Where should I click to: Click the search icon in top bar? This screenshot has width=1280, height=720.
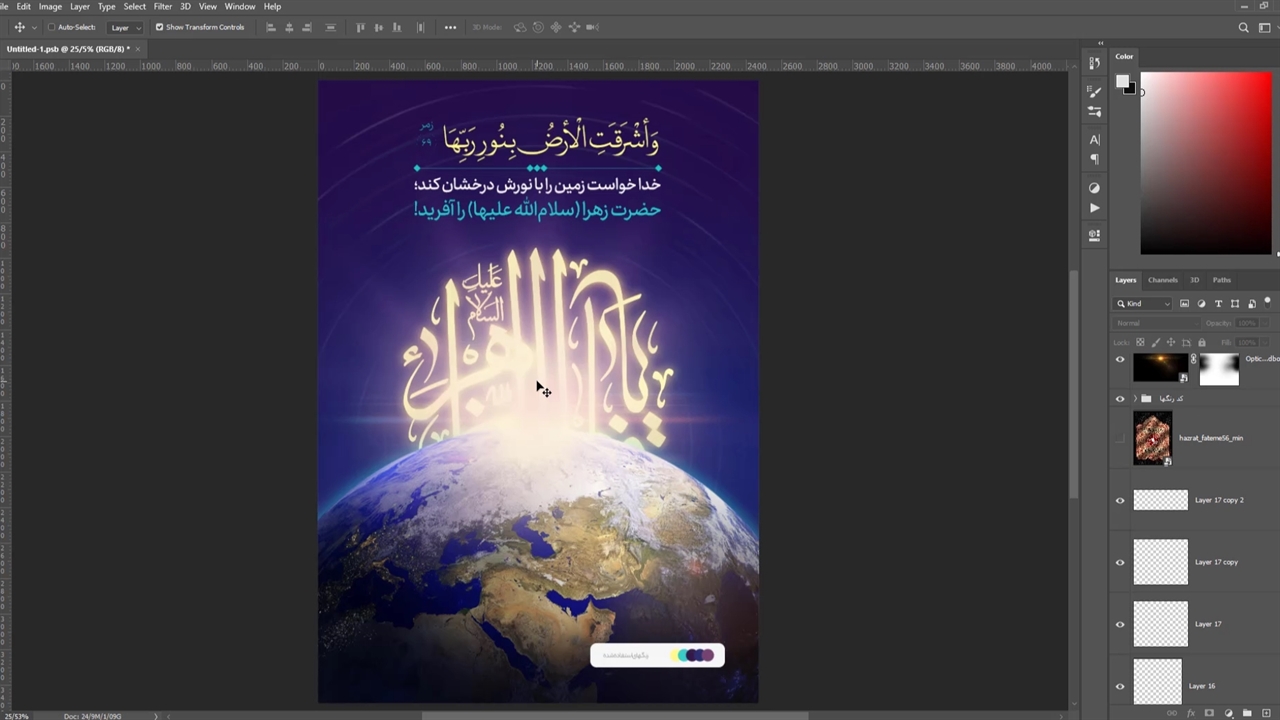pos(1244,28)
